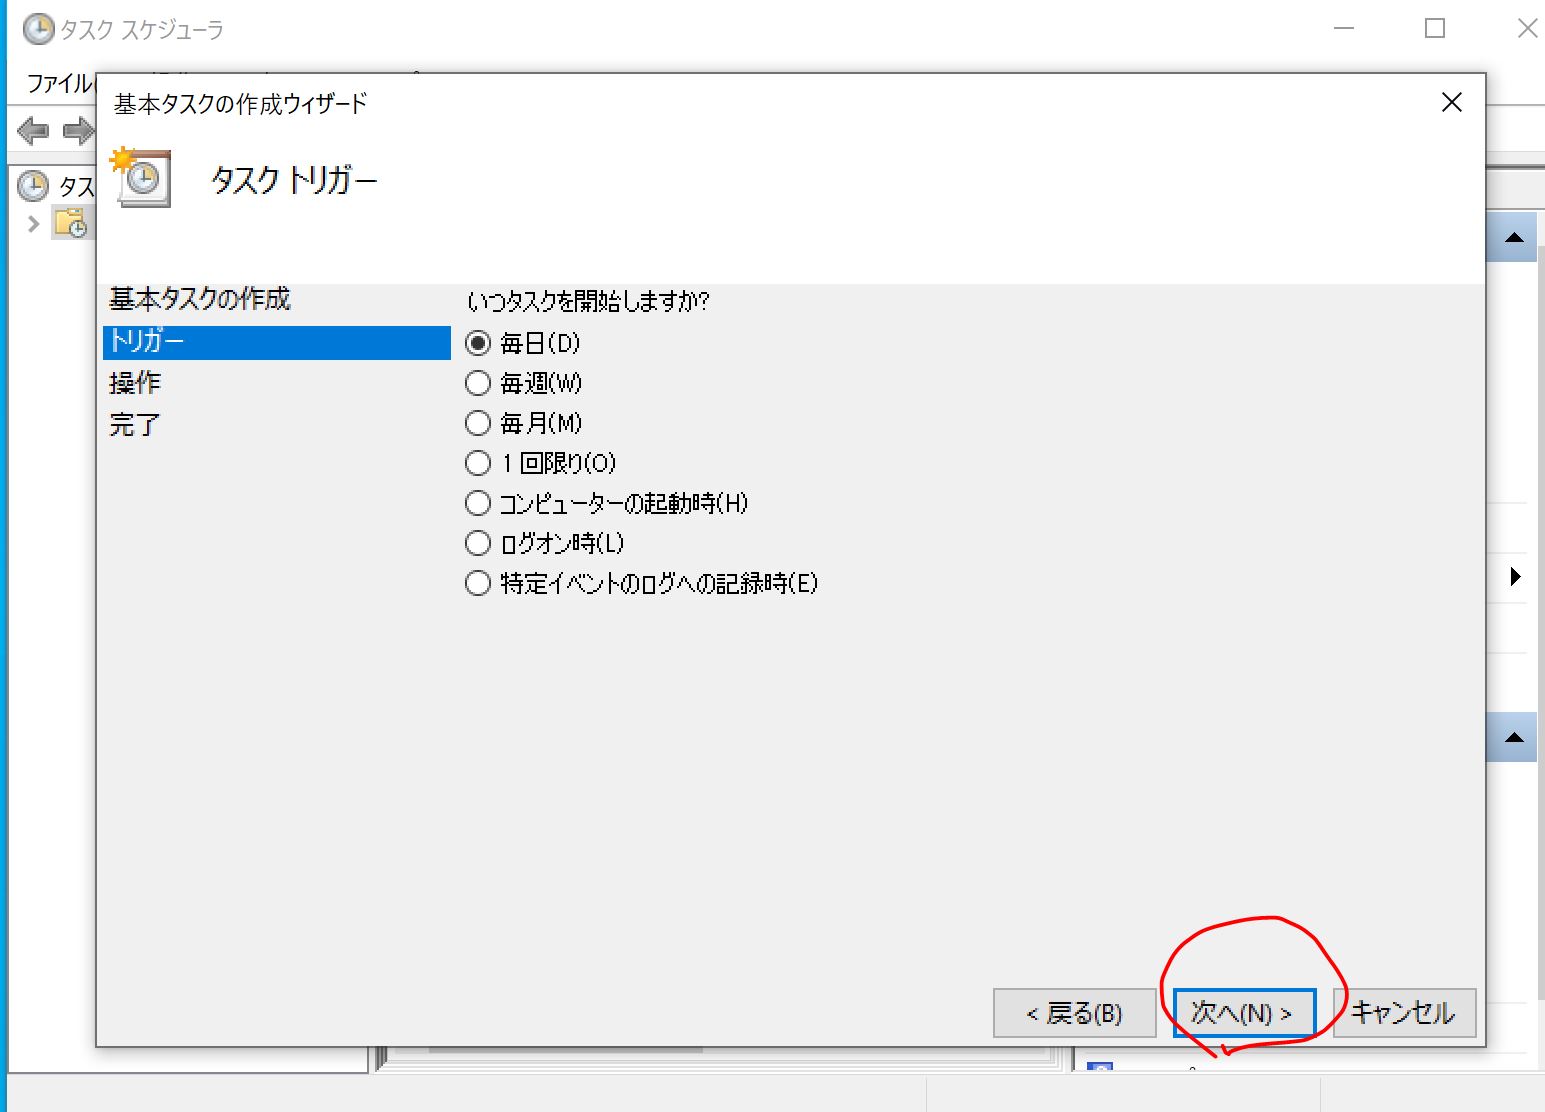This screenshot has height=1112, width=1545.
Task: Choose ログオン時(L) logon trigger
Action: [x=478, y=543]
